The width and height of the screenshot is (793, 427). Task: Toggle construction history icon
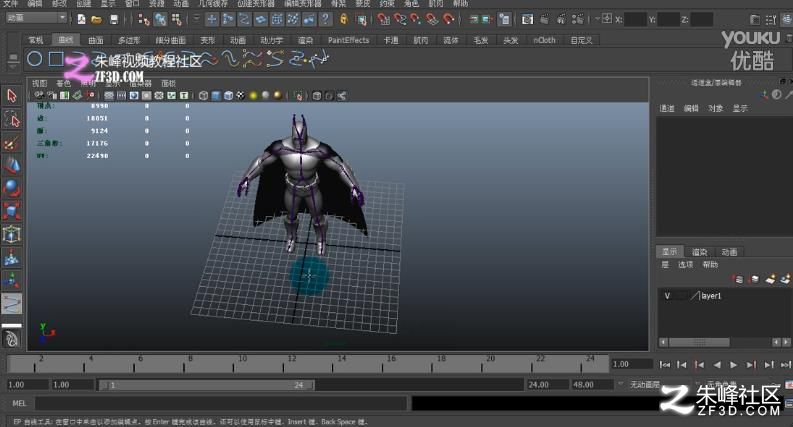[x=504, y=19]
